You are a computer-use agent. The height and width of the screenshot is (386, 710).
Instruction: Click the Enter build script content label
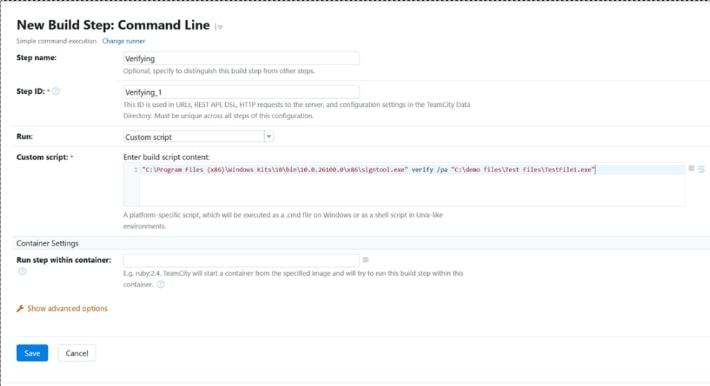pyautogui.click(x=166, y=157)
